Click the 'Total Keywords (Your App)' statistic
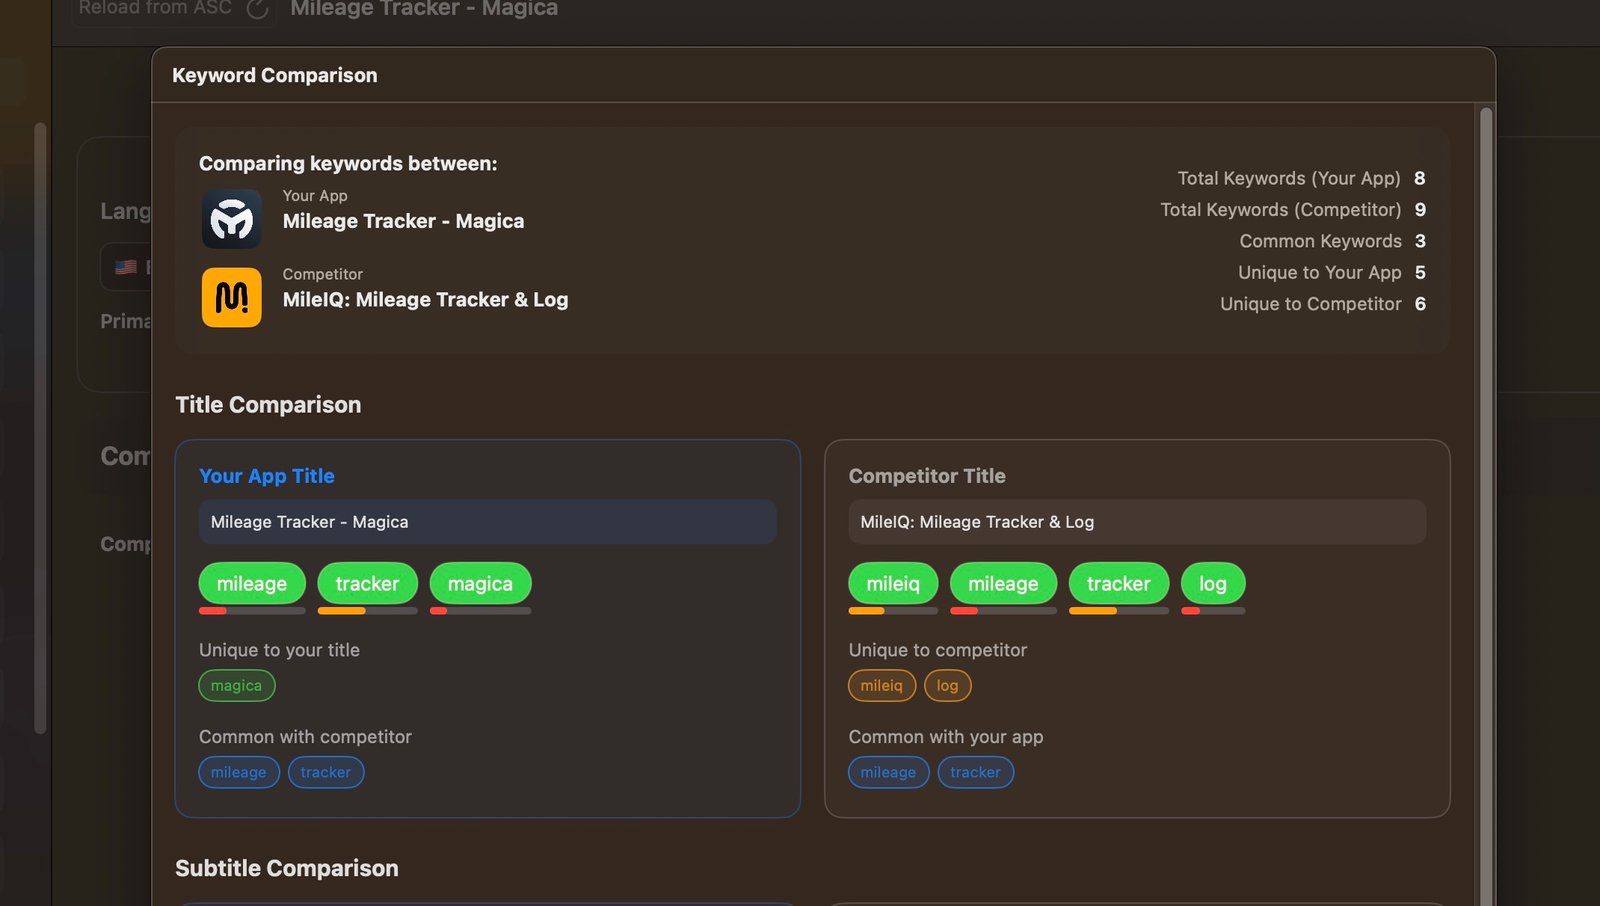 click(1301, 178)
